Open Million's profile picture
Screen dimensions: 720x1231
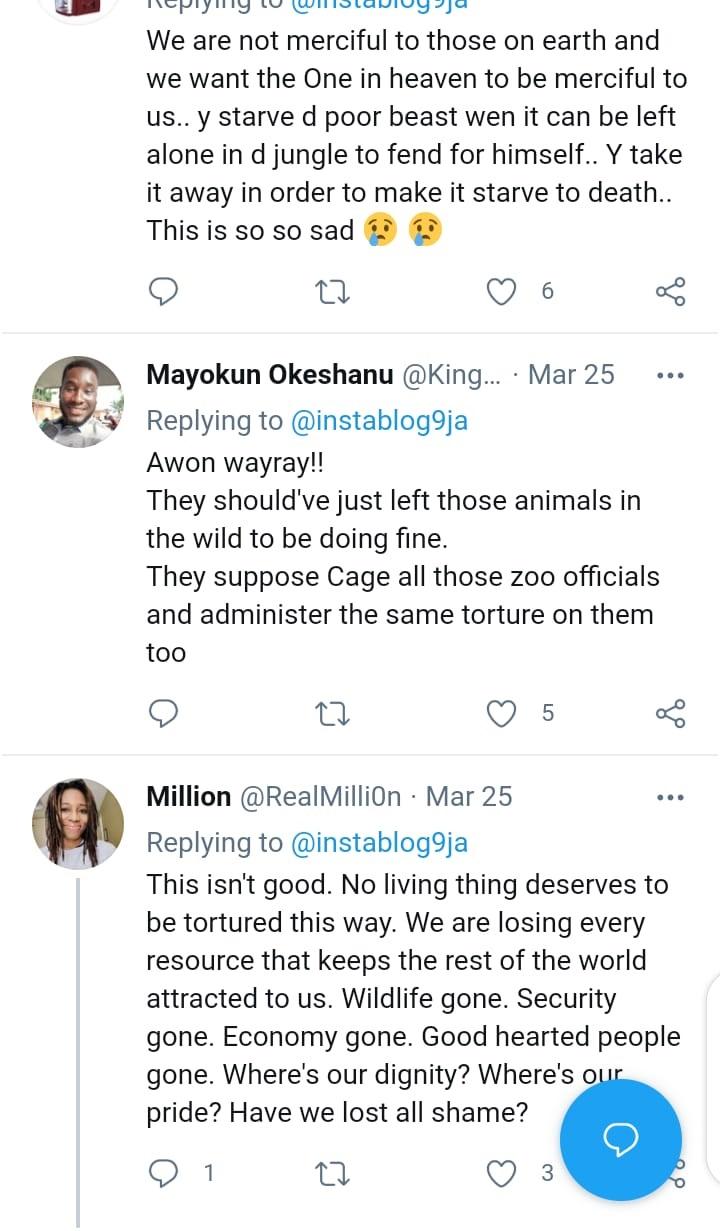tap(78, 823)
